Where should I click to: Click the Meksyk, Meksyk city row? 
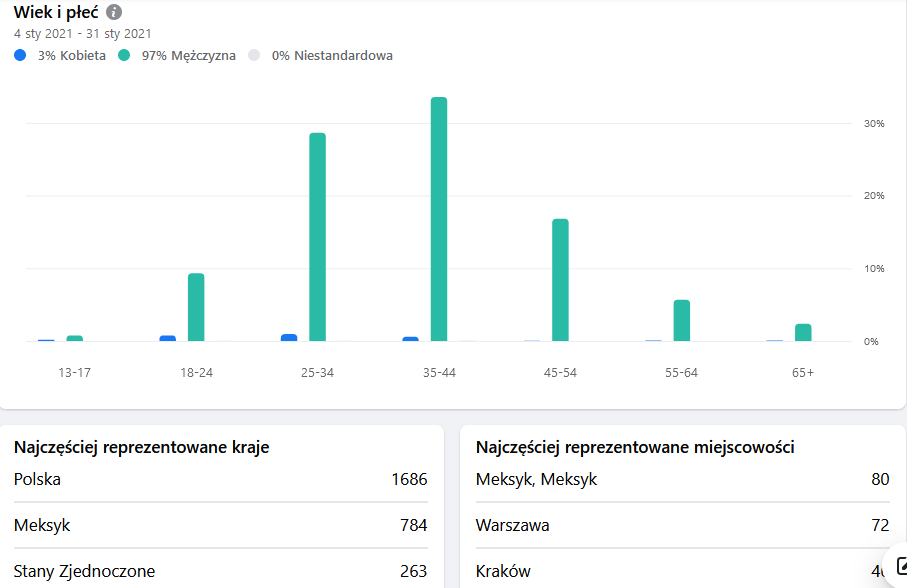click(682, 480)
